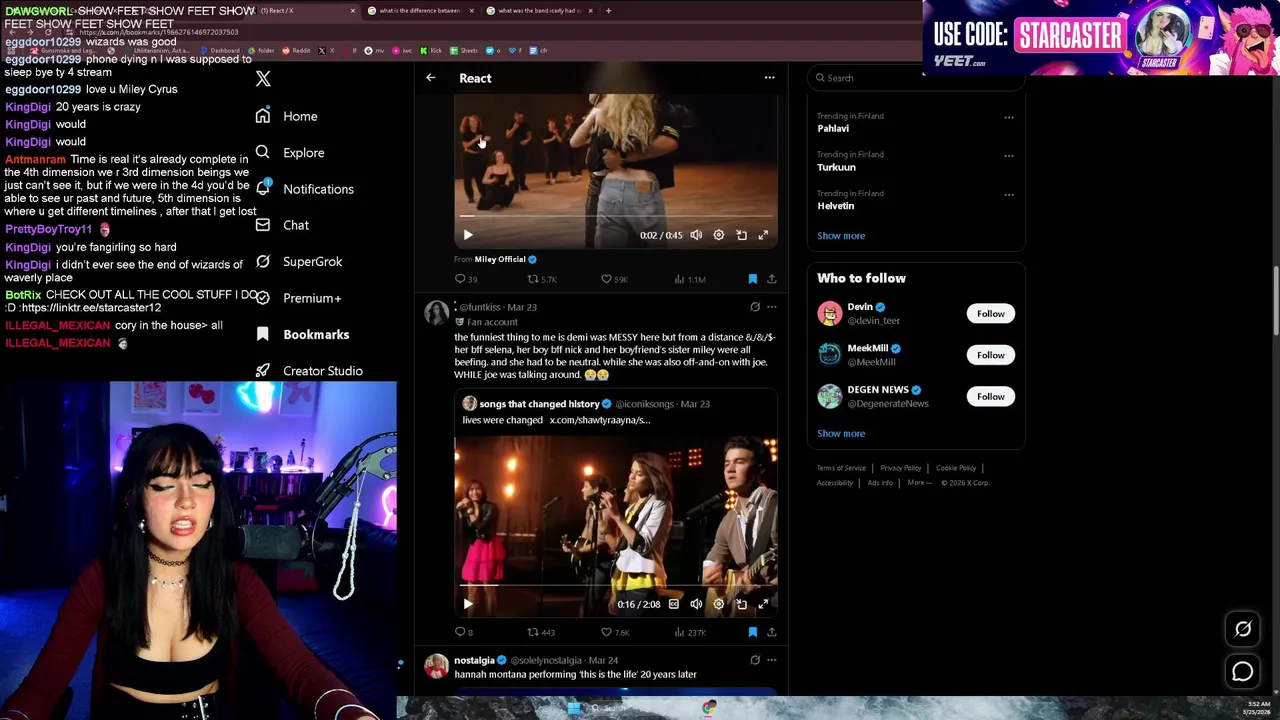
Task: Fullscreen the quoted songs video
Action: coord(763,604)
